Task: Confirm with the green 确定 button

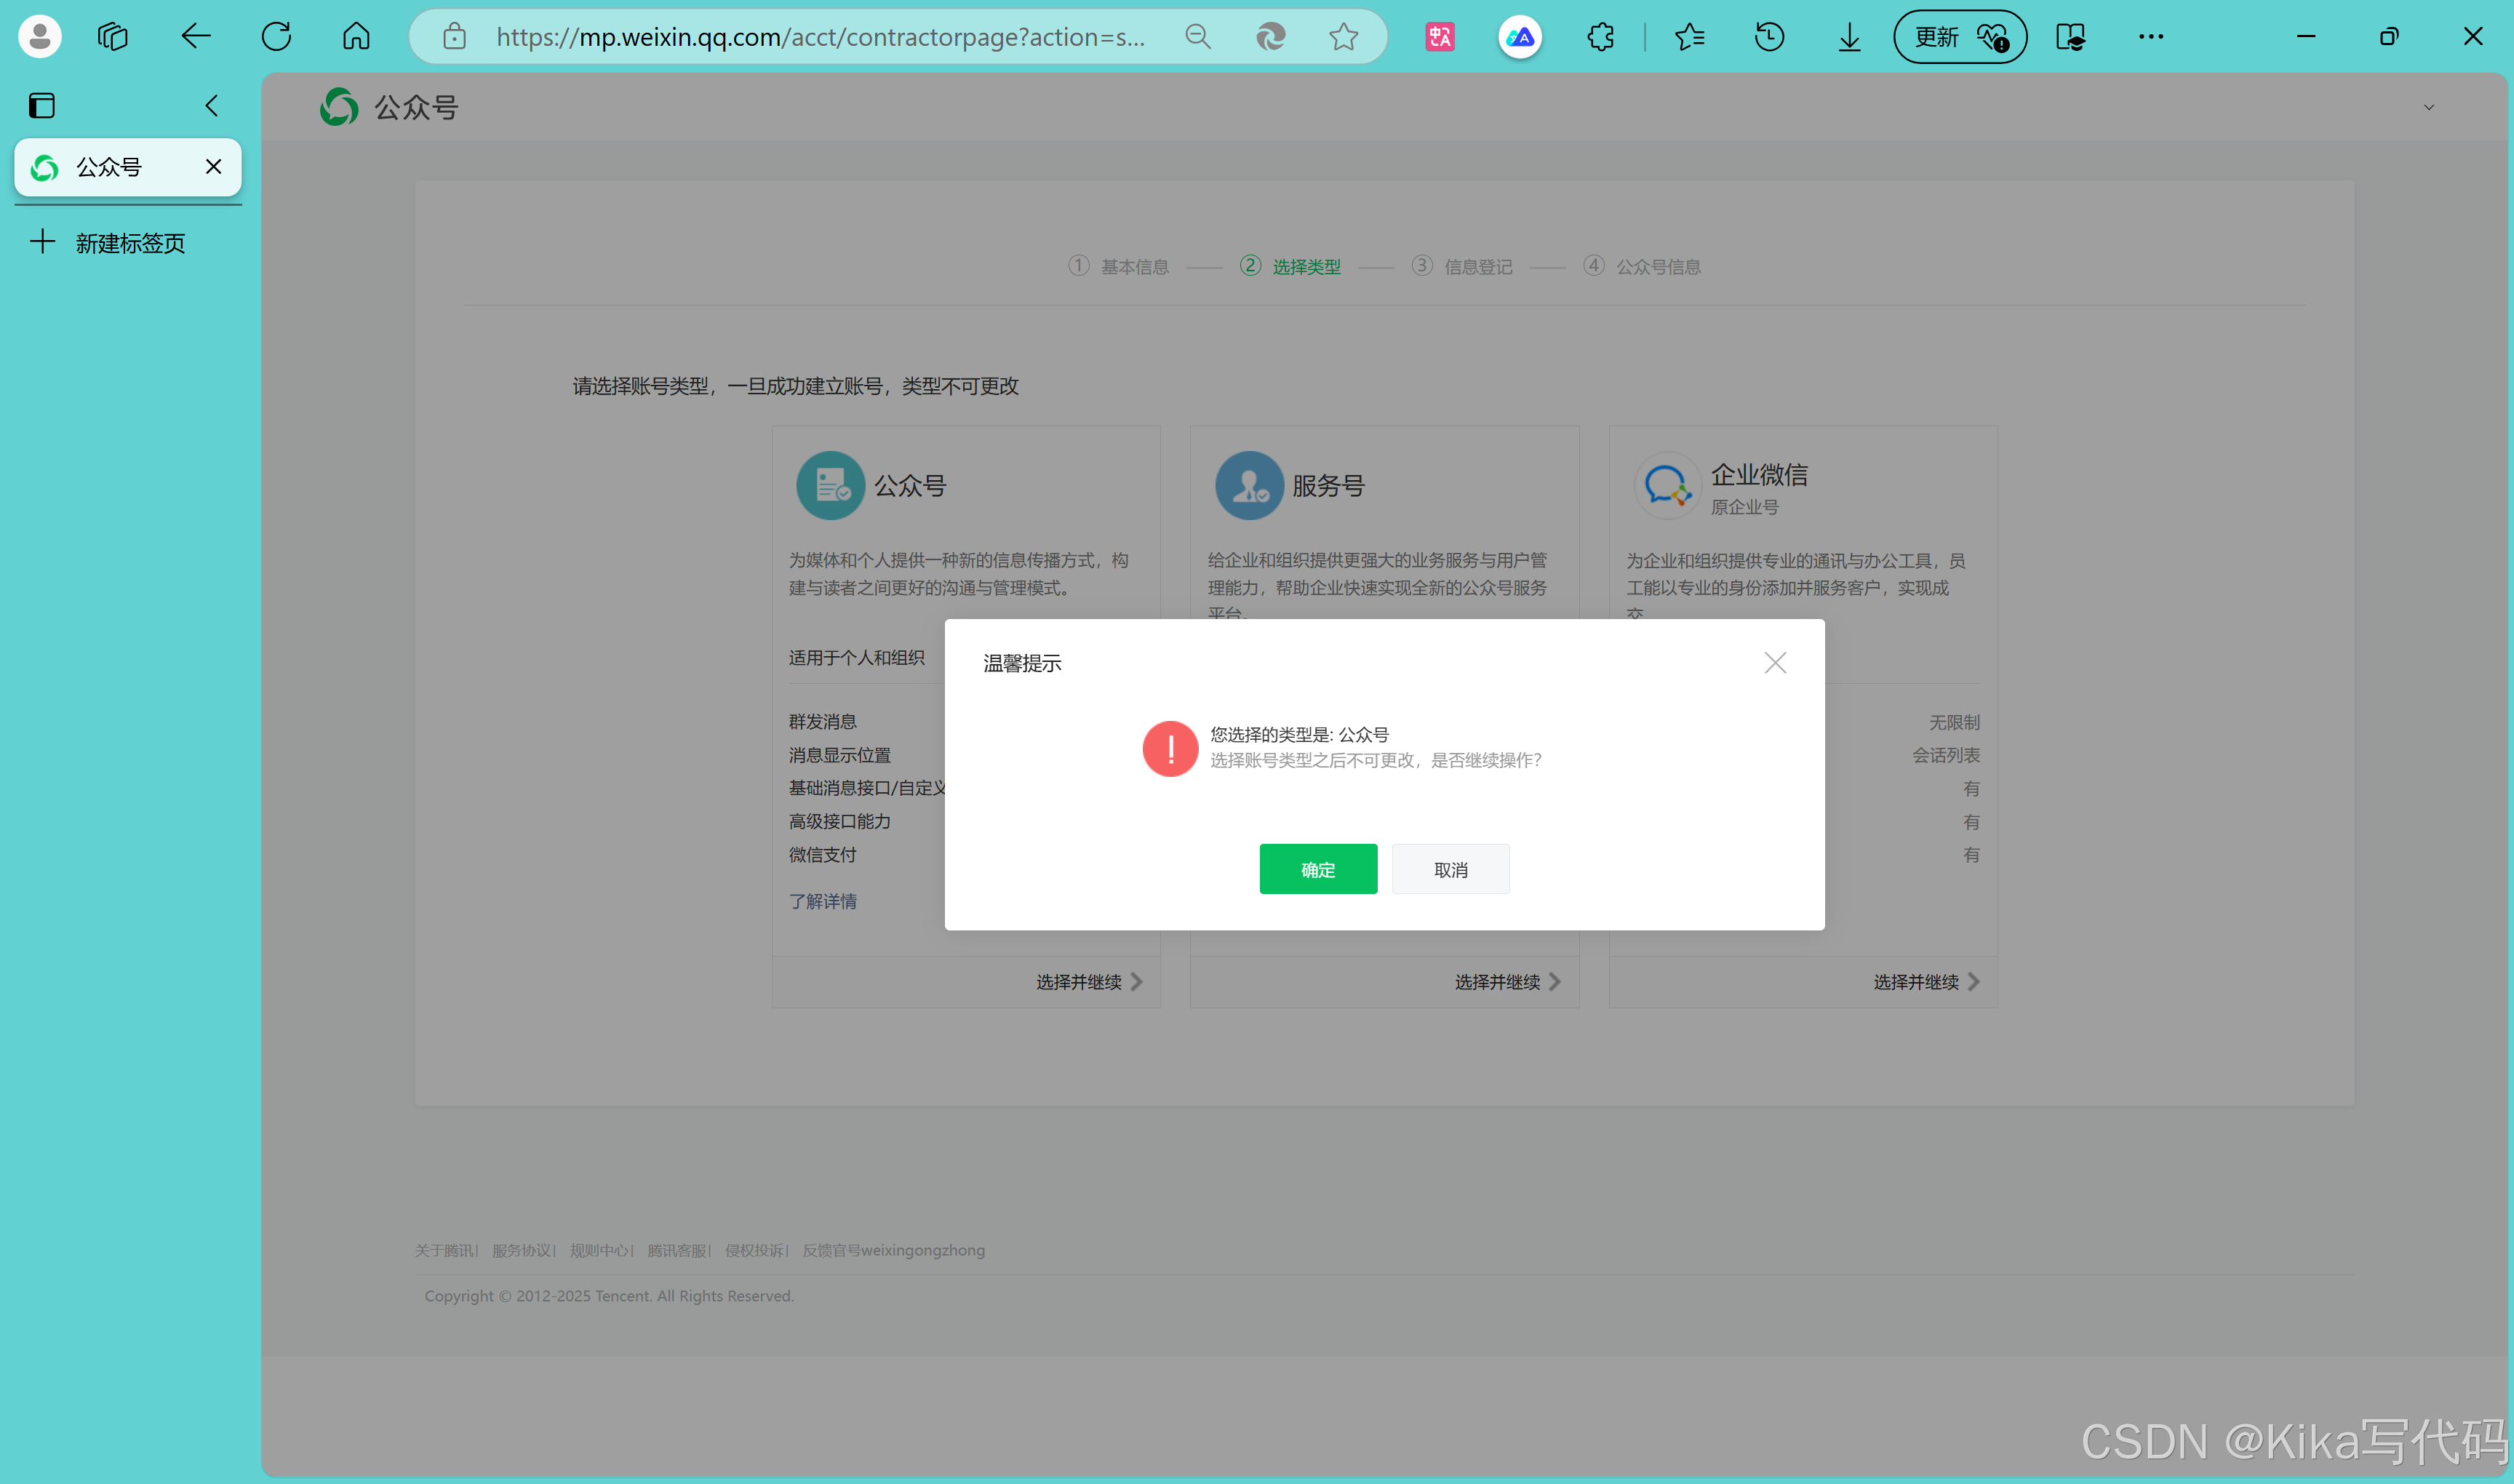Action: (x=1317, y=869)
